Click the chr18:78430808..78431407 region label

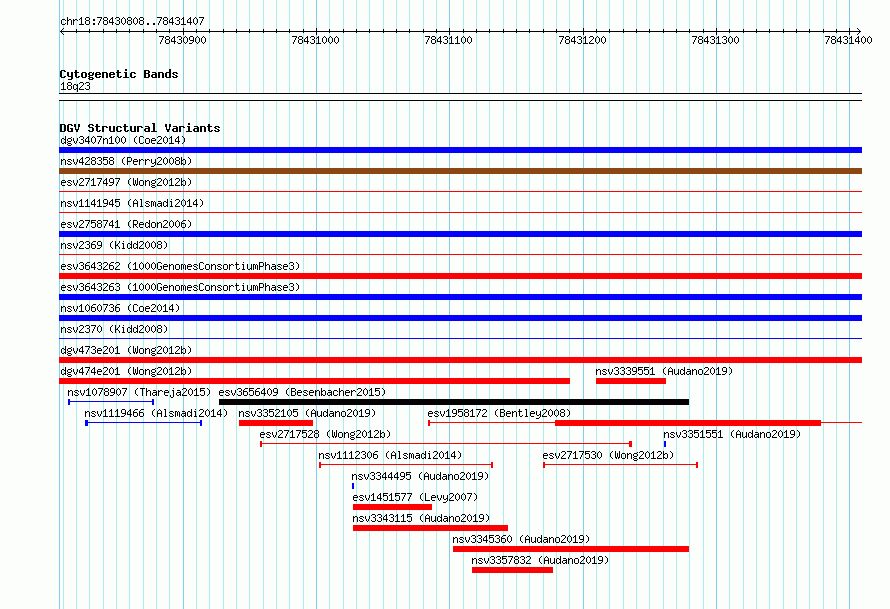132,21
